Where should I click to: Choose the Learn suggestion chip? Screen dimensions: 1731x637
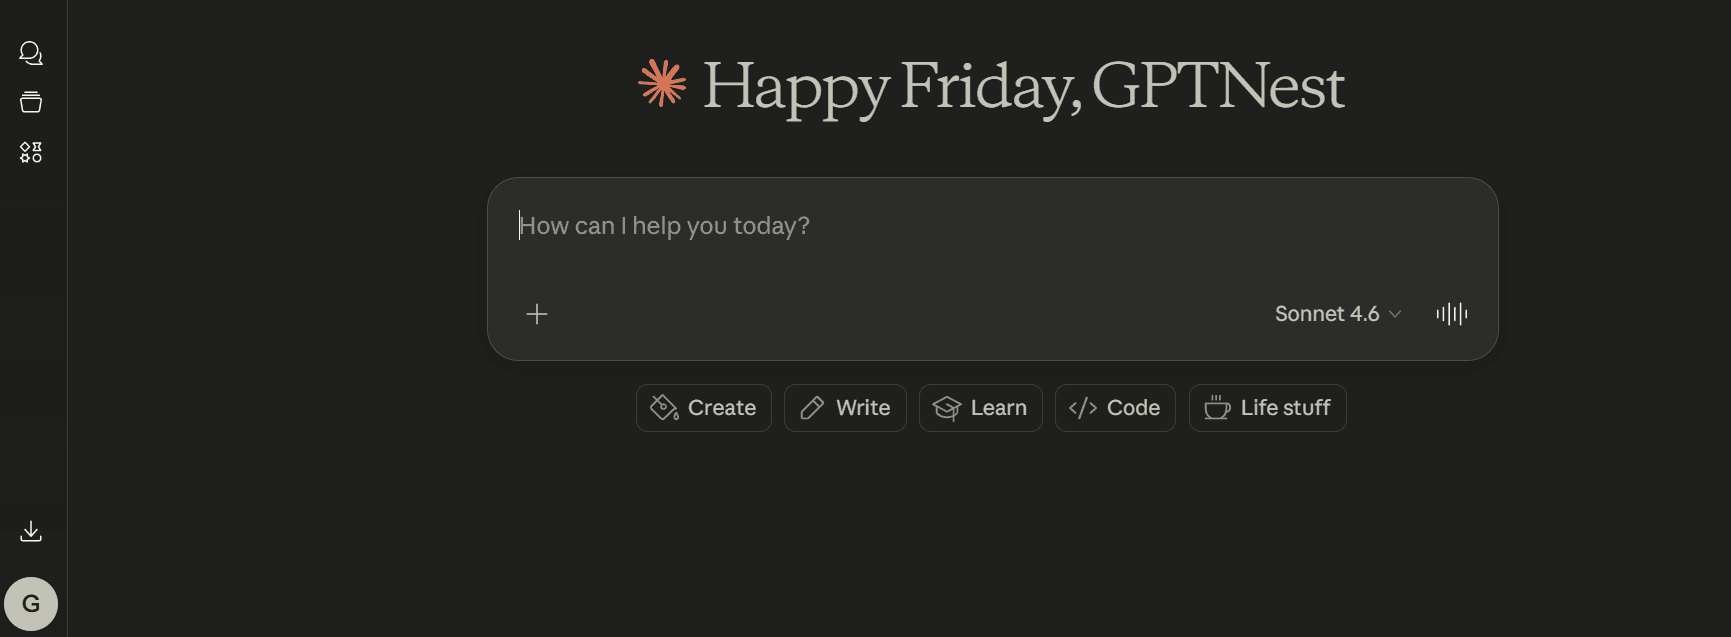980,408
